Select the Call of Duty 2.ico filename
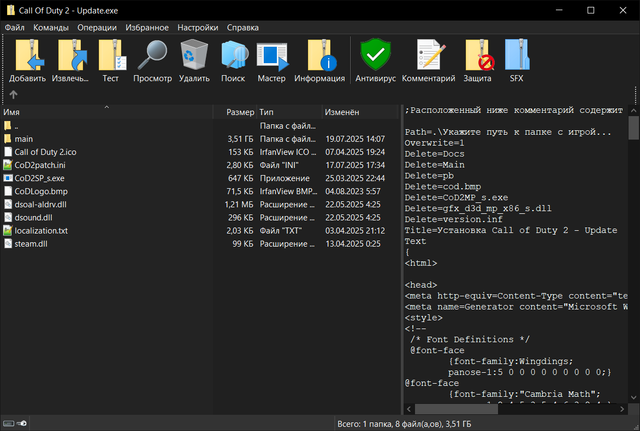This screenshot has width=640, height=431. (x=45, y=152)
